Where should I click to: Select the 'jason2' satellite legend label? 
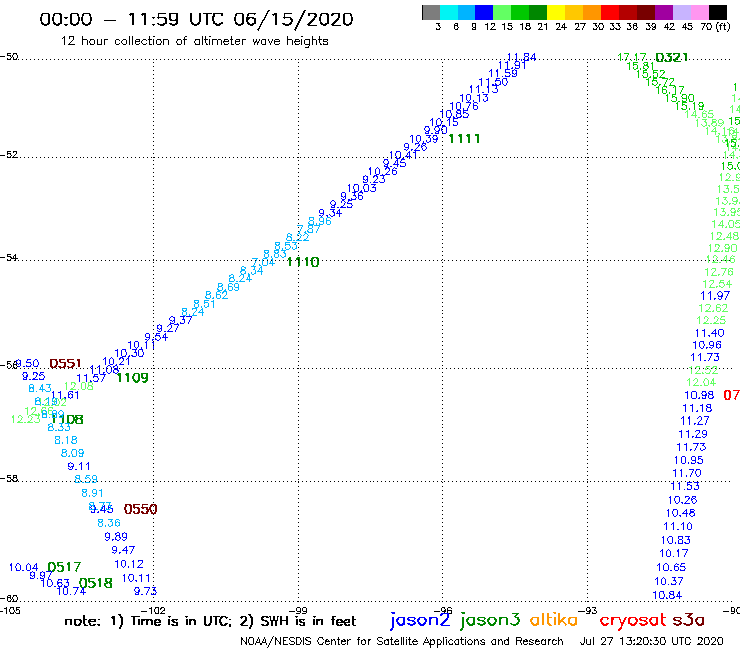pos(420,620)
